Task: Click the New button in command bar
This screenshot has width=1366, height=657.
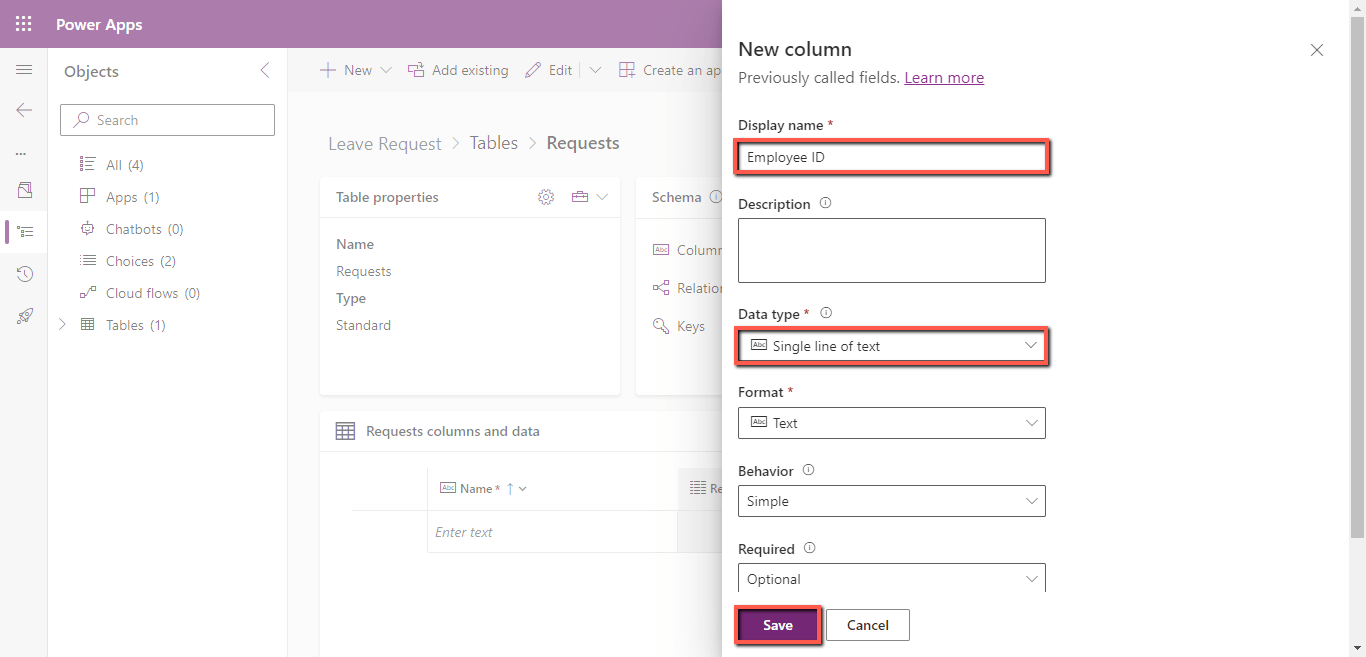Action: (346, 70)
